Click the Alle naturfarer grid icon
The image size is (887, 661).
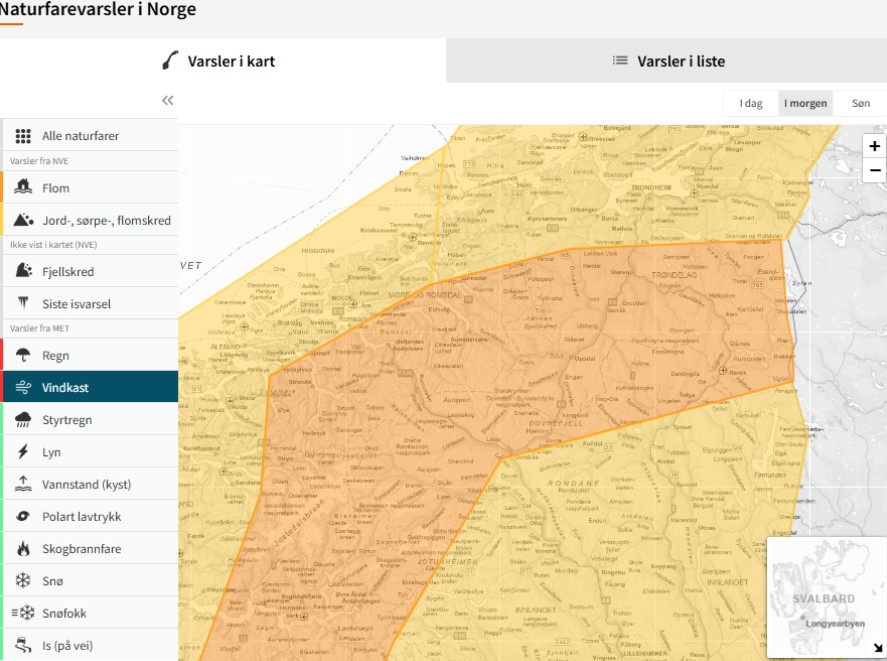[23, 136]
